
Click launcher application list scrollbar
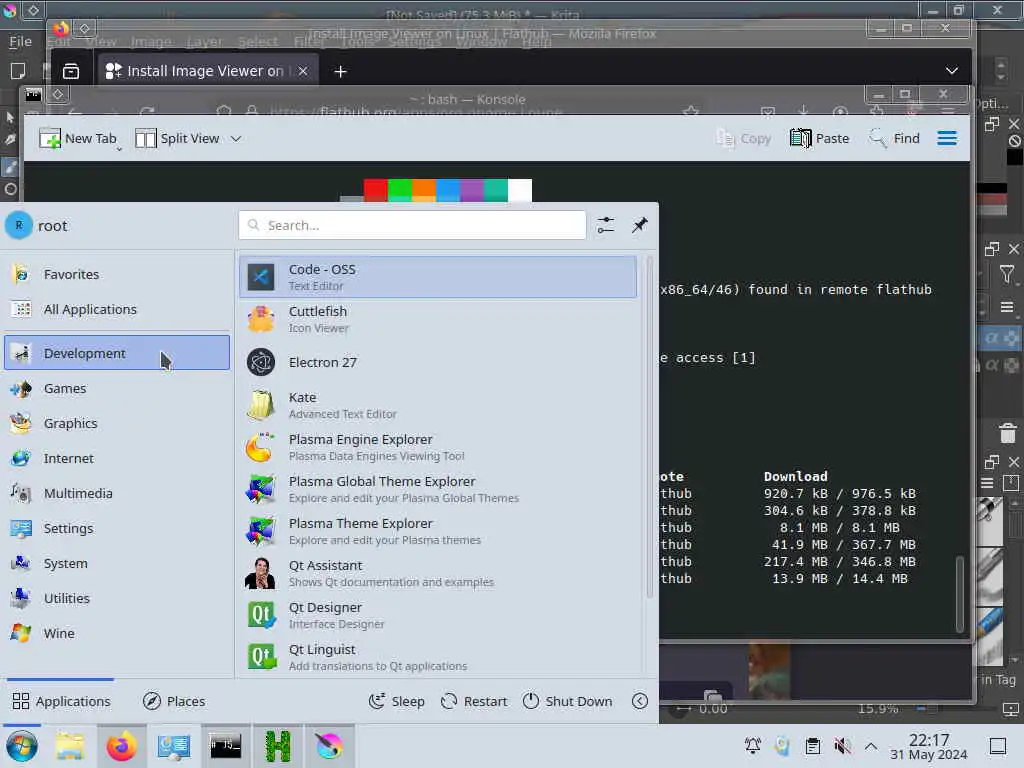649,428
